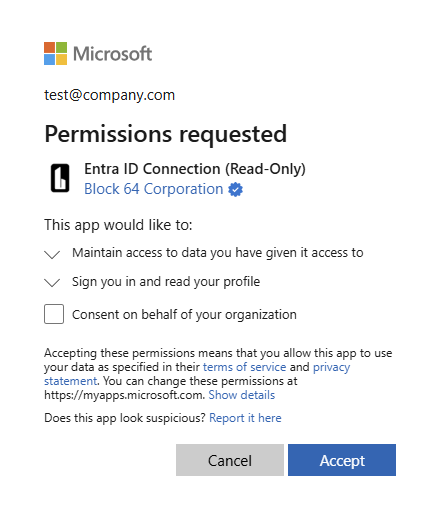Click the Maintain access to data permission text
The image size is (439, 517).
[218, 253]
